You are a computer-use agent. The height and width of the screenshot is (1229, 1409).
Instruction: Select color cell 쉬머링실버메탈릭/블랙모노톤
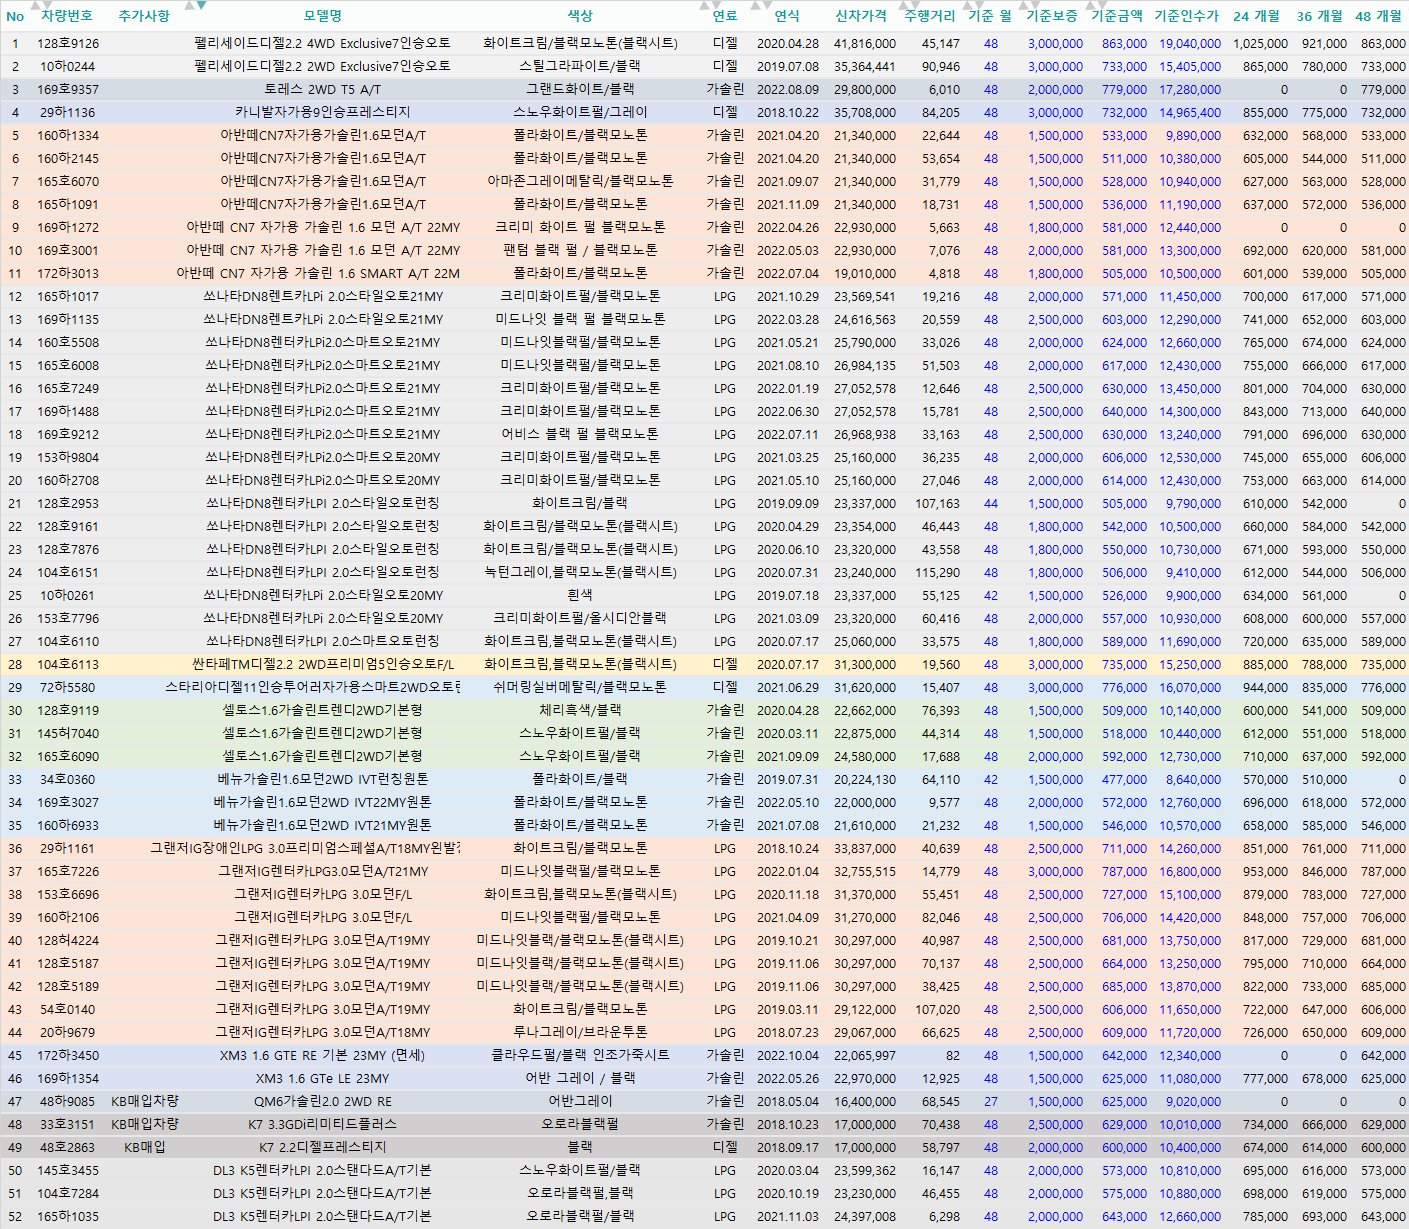pyautogui.click(x=580, y=688)
